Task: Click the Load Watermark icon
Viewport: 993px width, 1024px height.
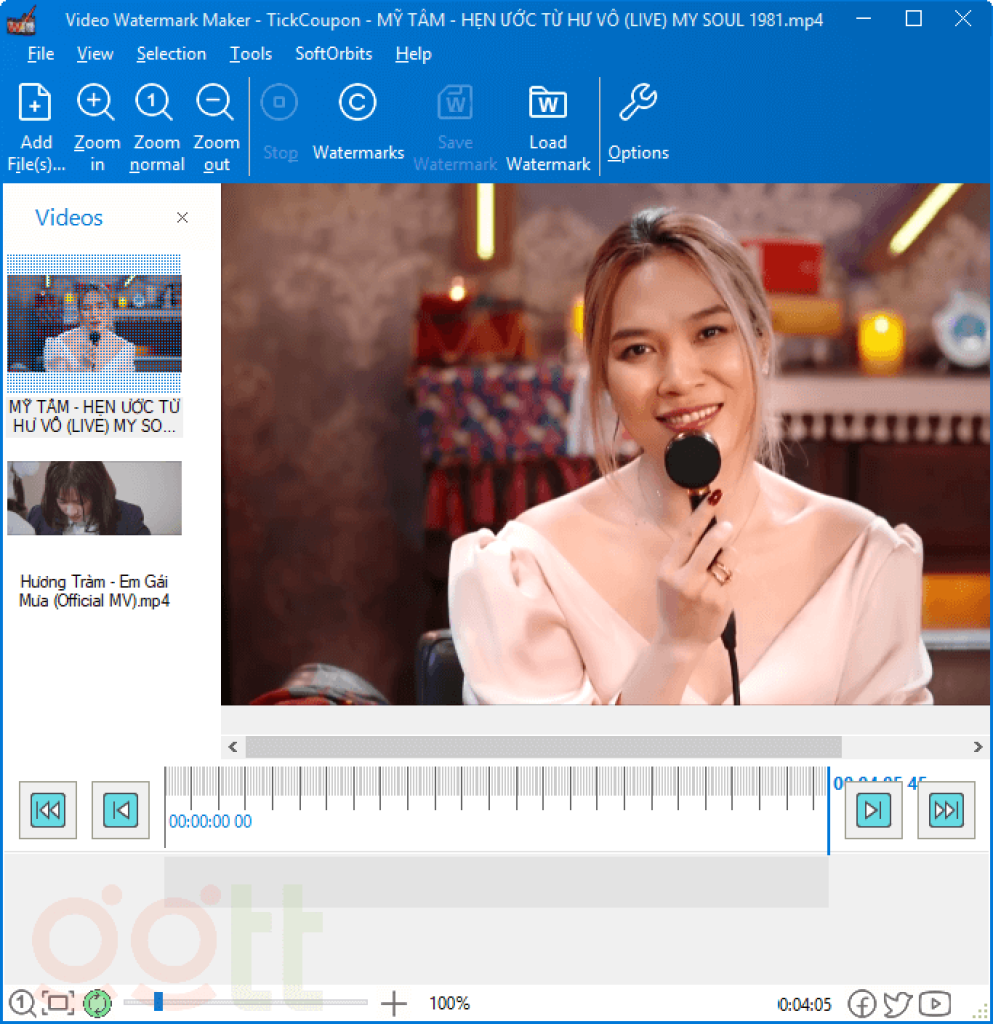Action: coord(548,103)
